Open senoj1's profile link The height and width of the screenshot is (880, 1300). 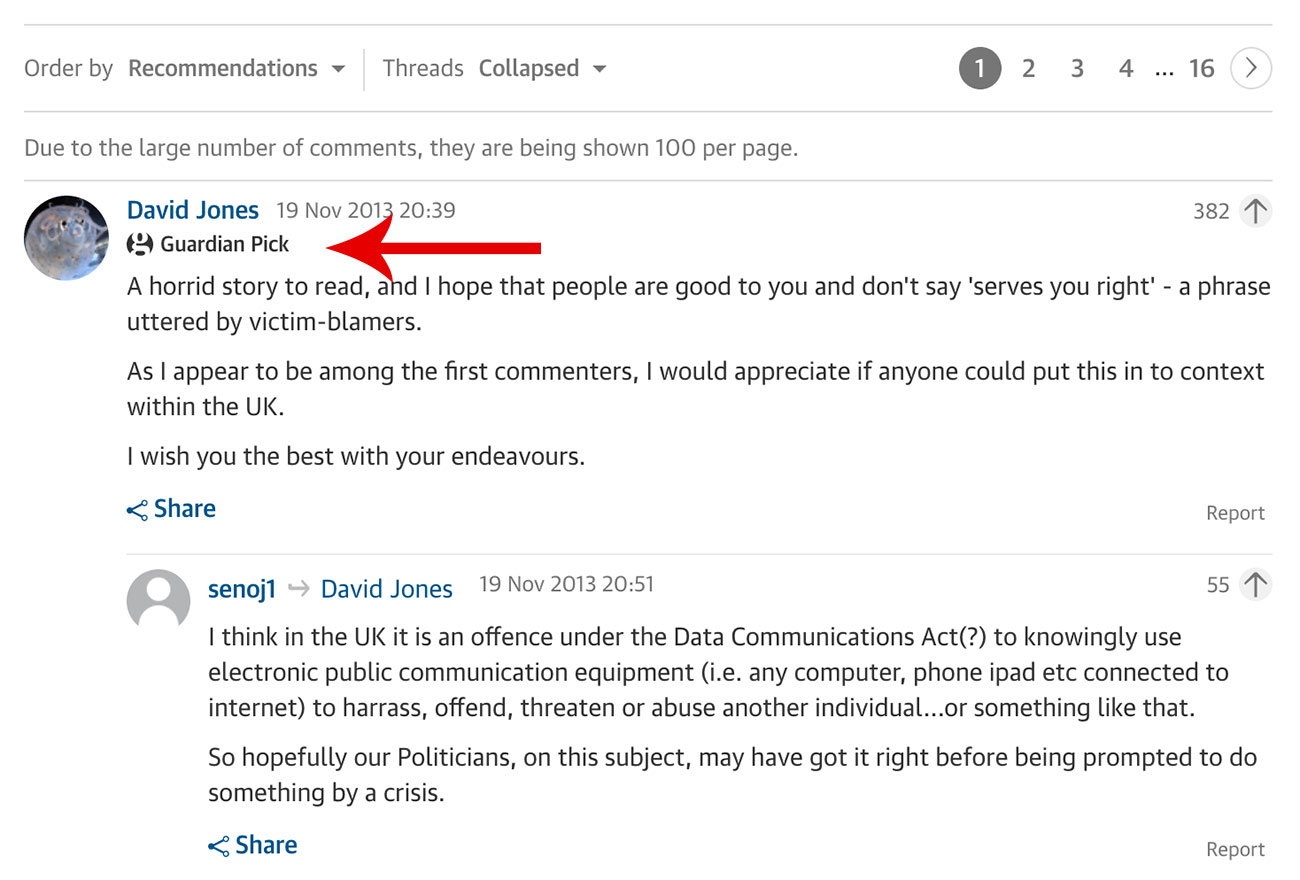coord(241,589)
